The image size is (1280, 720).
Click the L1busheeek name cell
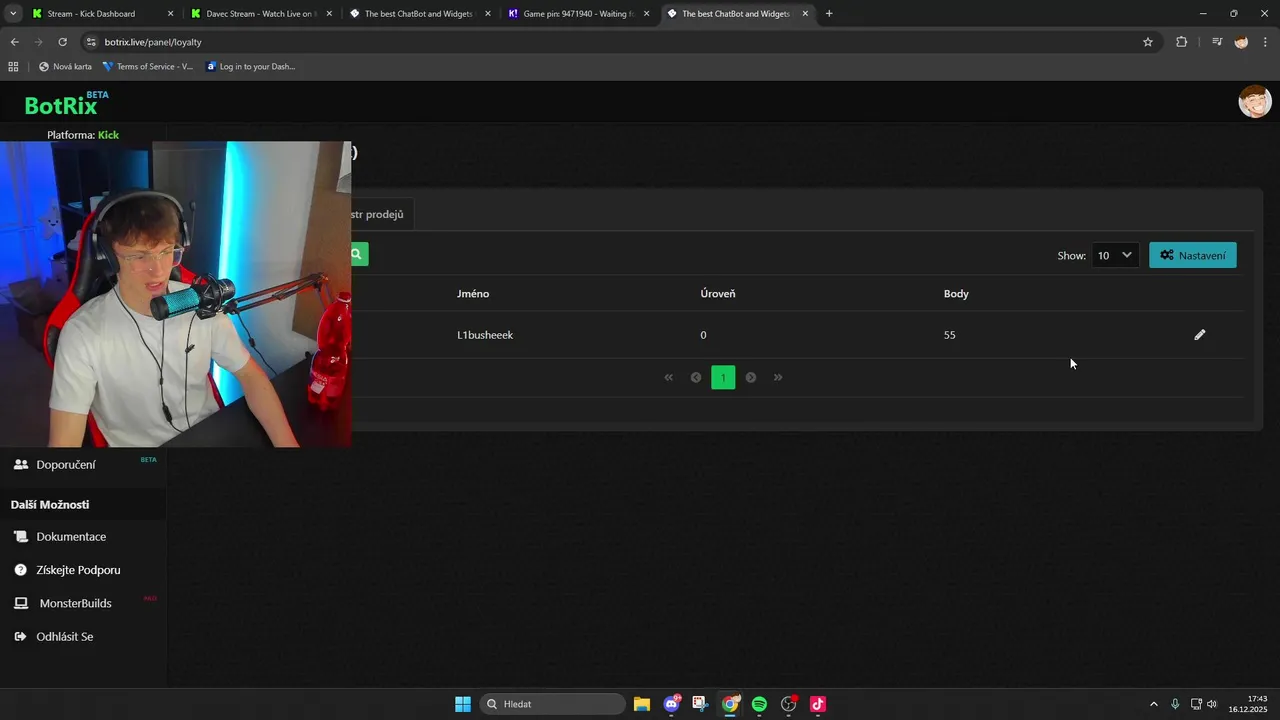click(x=485, y=335)
